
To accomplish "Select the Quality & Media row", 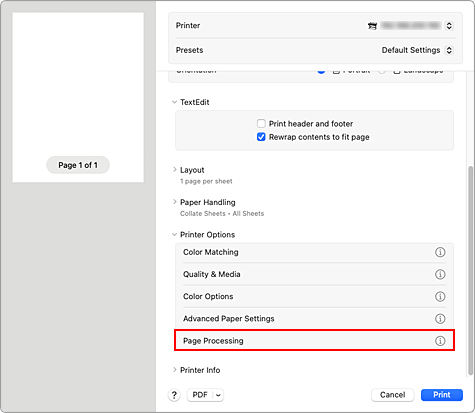I will tap(314, 274).
